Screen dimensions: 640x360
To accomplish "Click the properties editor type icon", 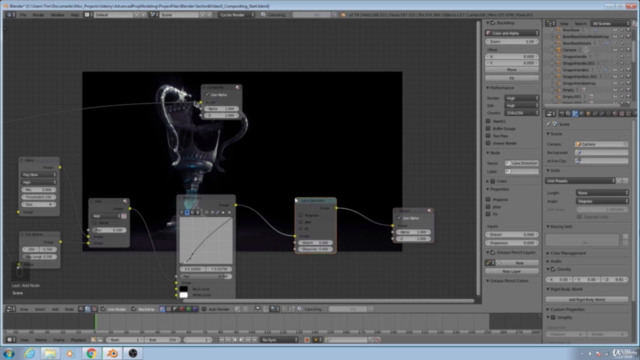I will (550, 113).
